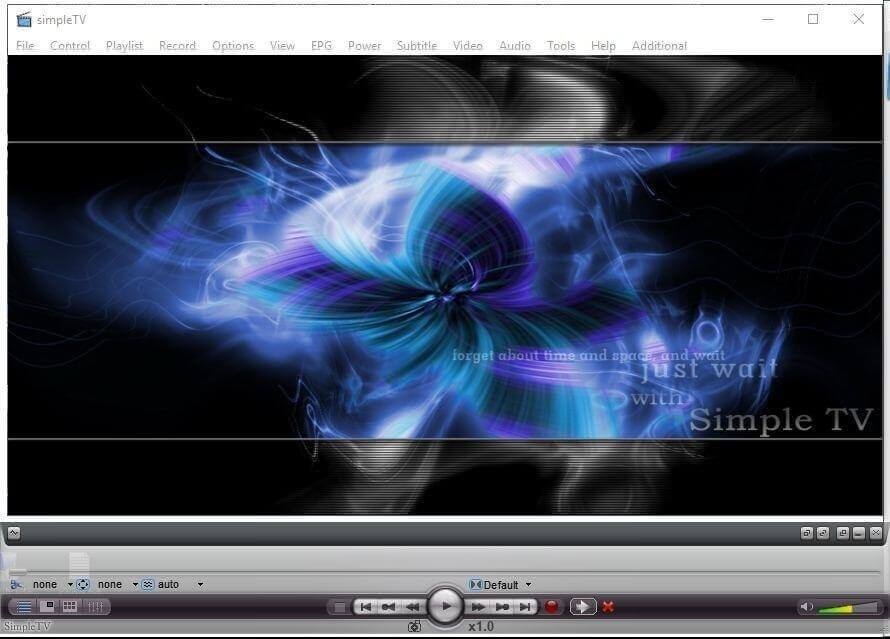Image resolution: width=890 pixels, height=639 pixels.
Task: Click the white arrow button beside record
Action: pyautogui.click(x=582, y=607)
